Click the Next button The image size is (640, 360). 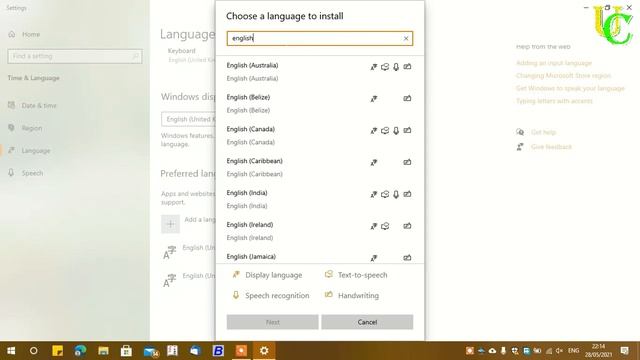(273, 322)
